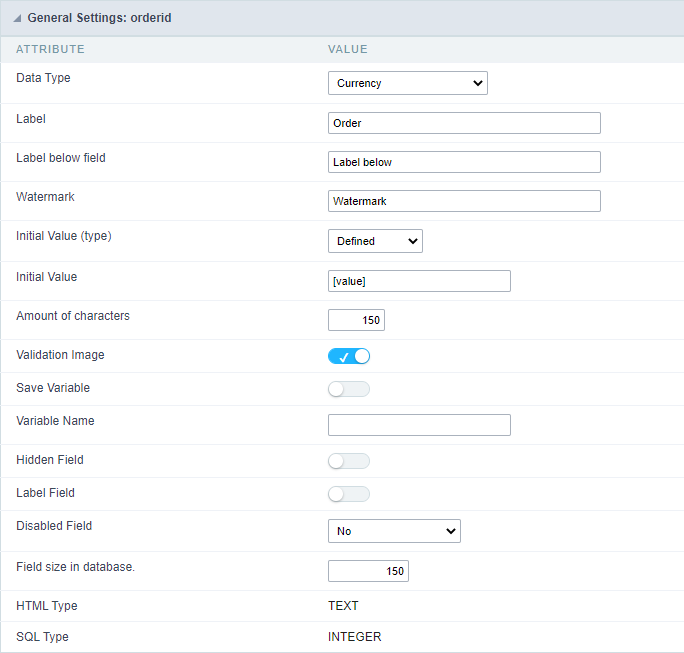Turn off the Validation Image toggle
The height and width of the screenshot is (653, 684).
pyautogui.click(x=349, y=356)
